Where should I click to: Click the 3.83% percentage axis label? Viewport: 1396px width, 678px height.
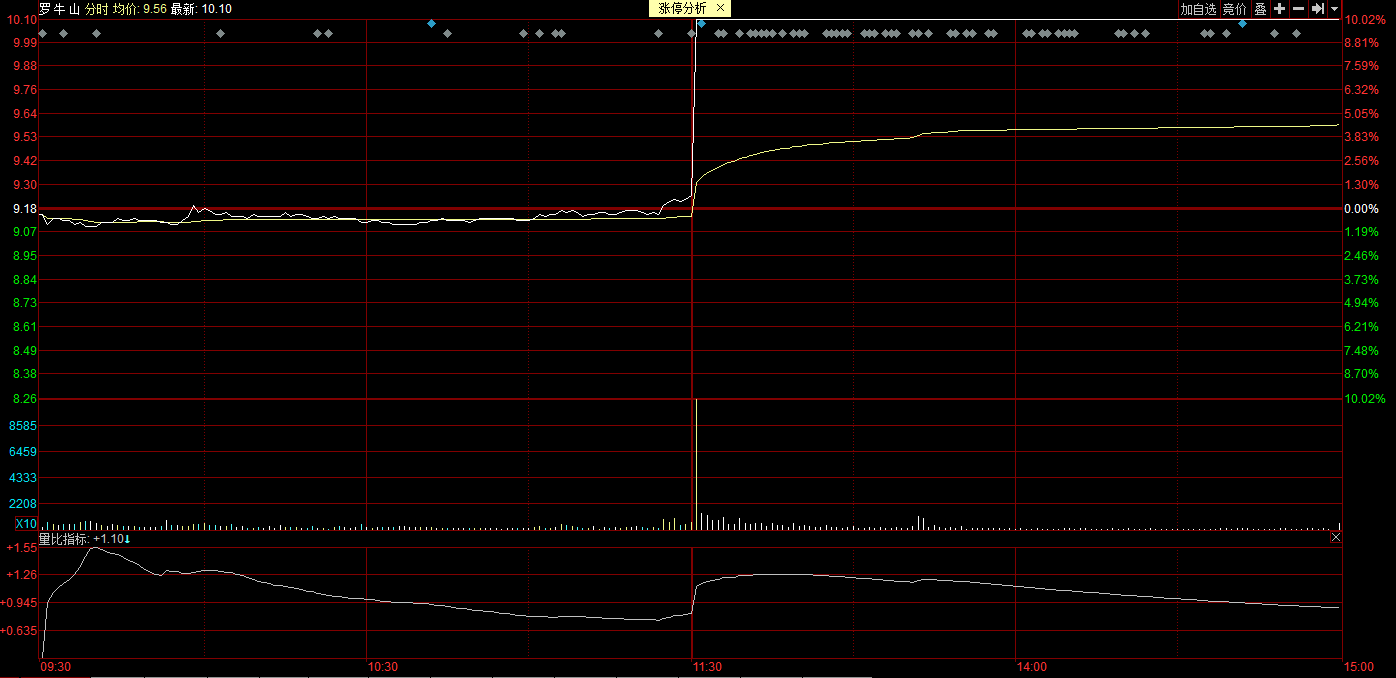1361,137
